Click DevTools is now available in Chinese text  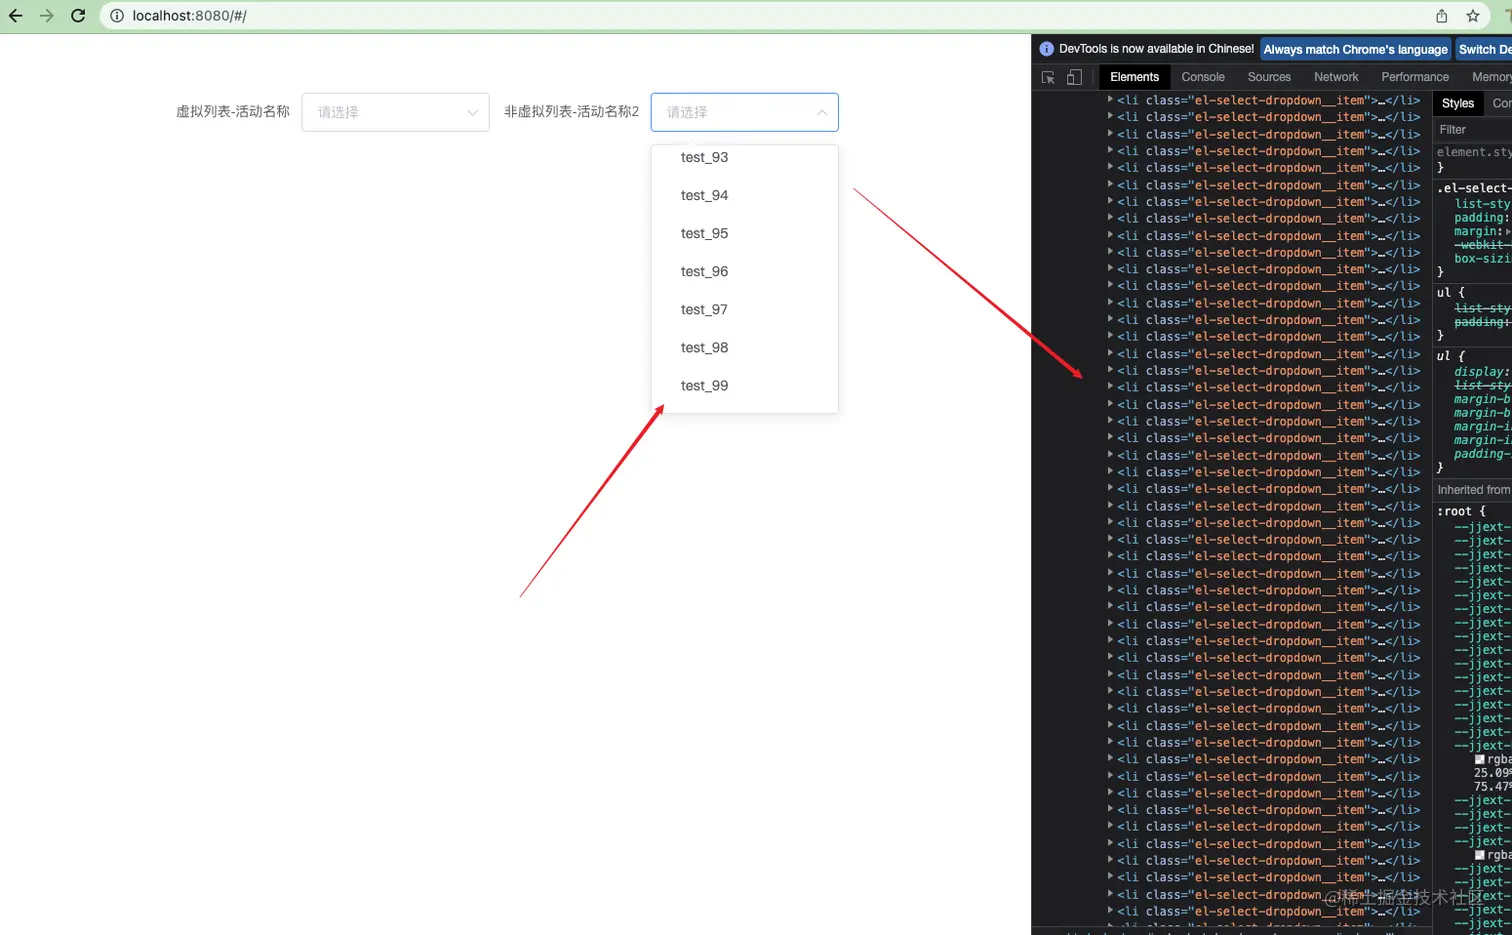click(1156, 49)
